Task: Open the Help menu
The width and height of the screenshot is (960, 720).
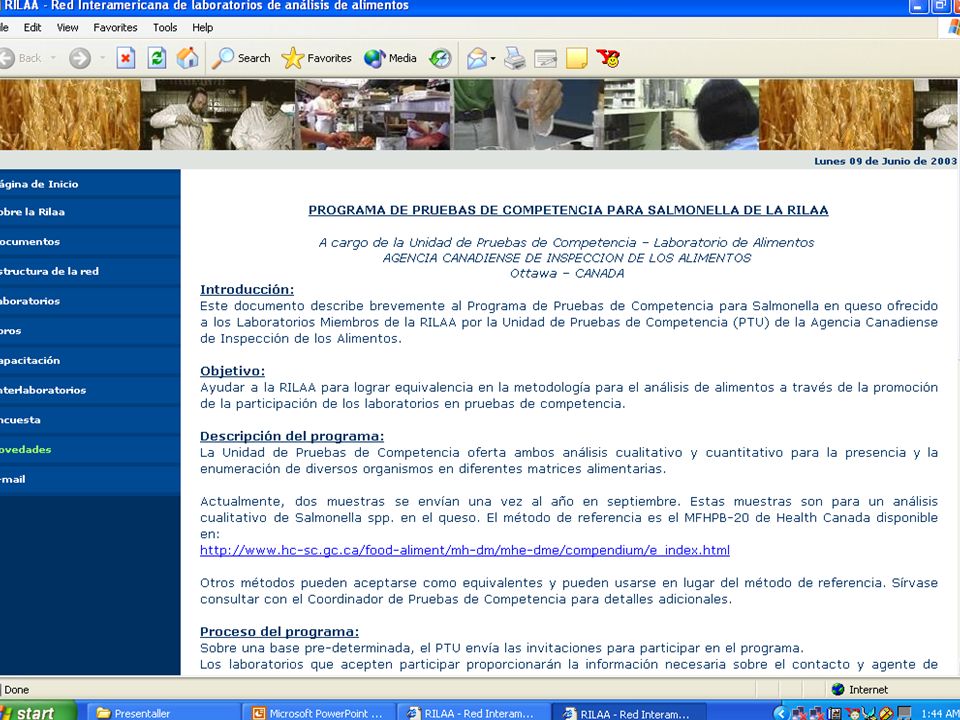Action: coord(203,28)
